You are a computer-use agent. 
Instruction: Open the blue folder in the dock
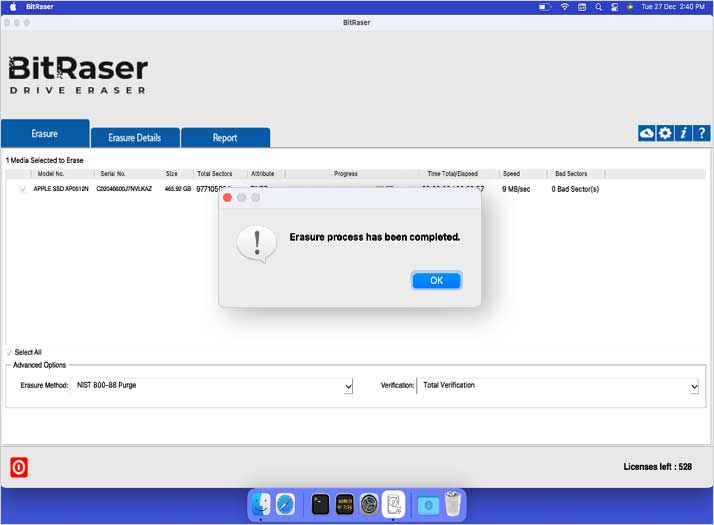428,505
